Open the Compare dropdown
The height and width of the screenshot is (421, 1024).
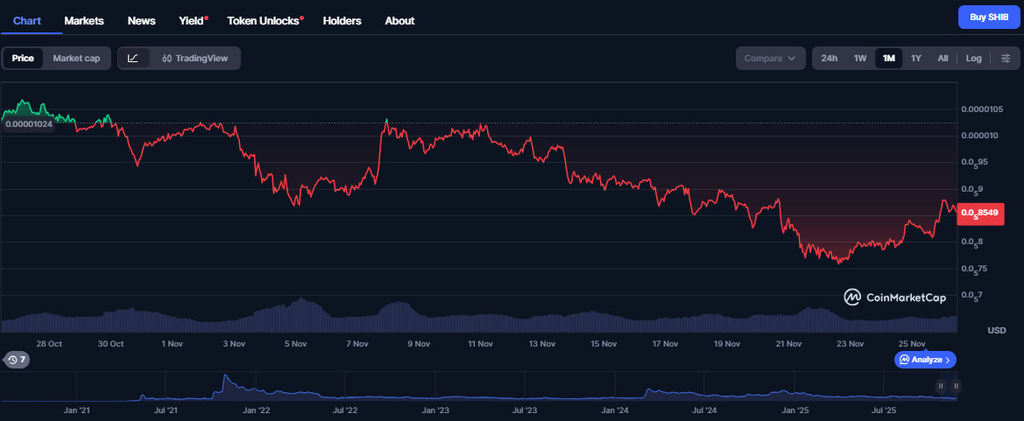click(x=770, y=58)
